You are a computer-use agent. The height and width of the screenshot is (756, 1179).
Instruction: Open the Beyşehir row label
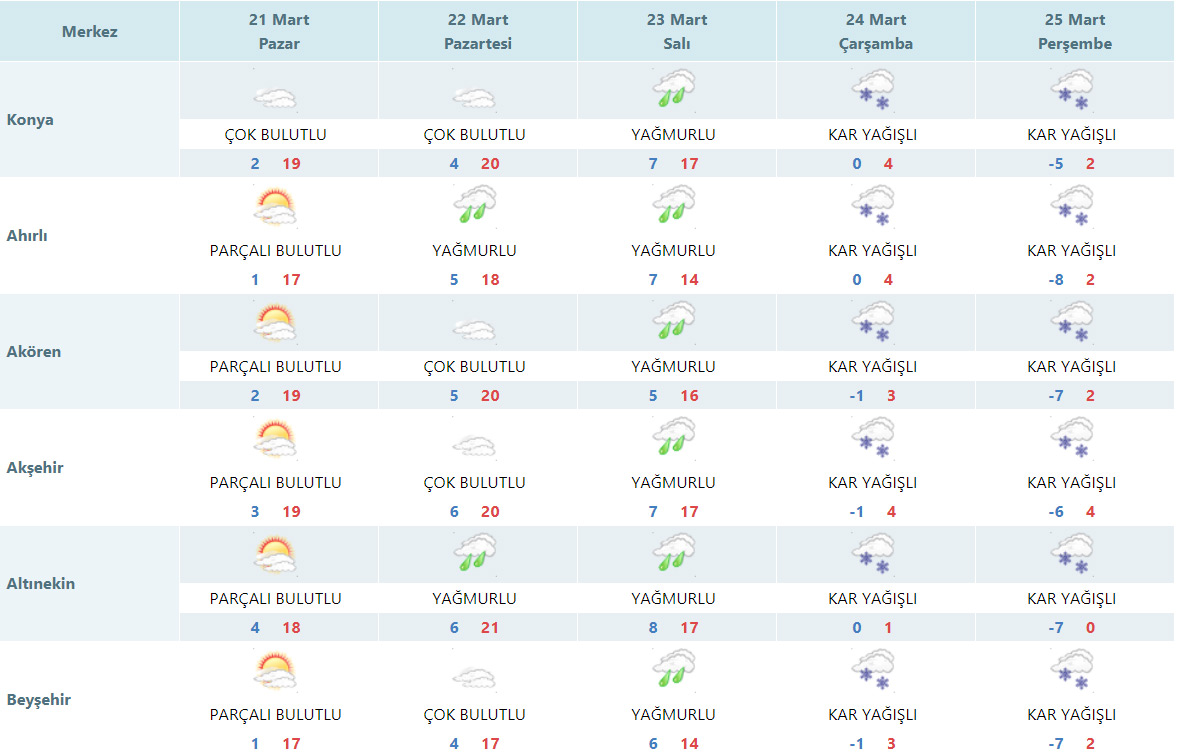39,700
